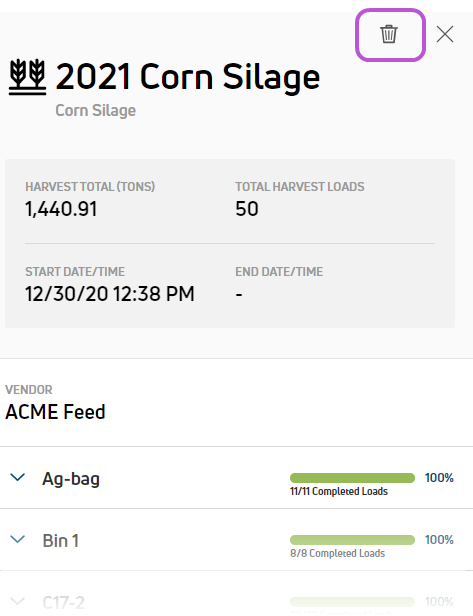Click the 11/11 Completed Loads text
The width and height of the screenshot is (473, 616).
[339, 491]
